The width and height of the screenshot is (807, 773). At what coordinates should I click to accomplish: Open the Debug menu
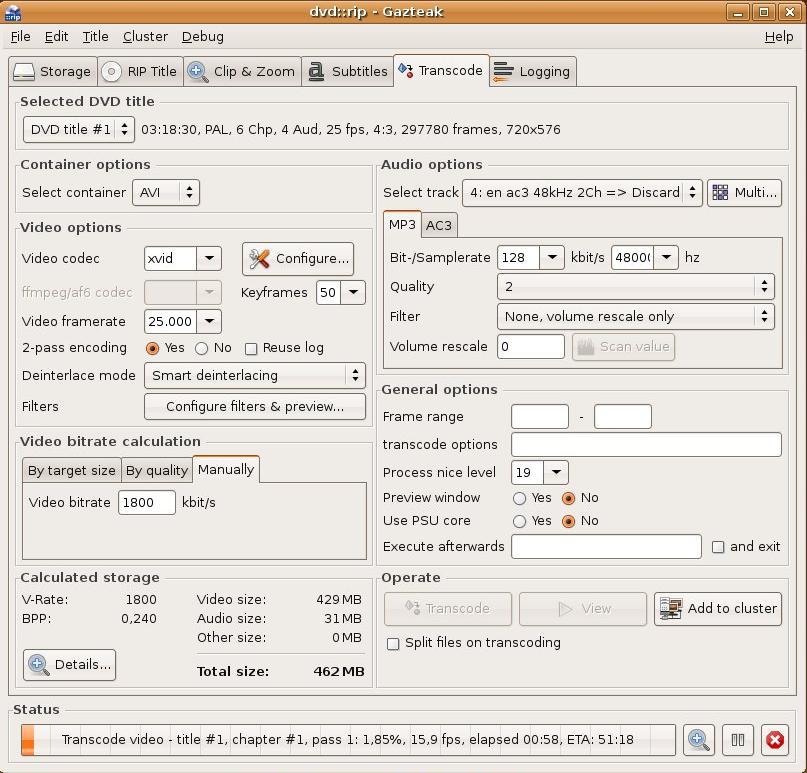[x=203, y=37]
